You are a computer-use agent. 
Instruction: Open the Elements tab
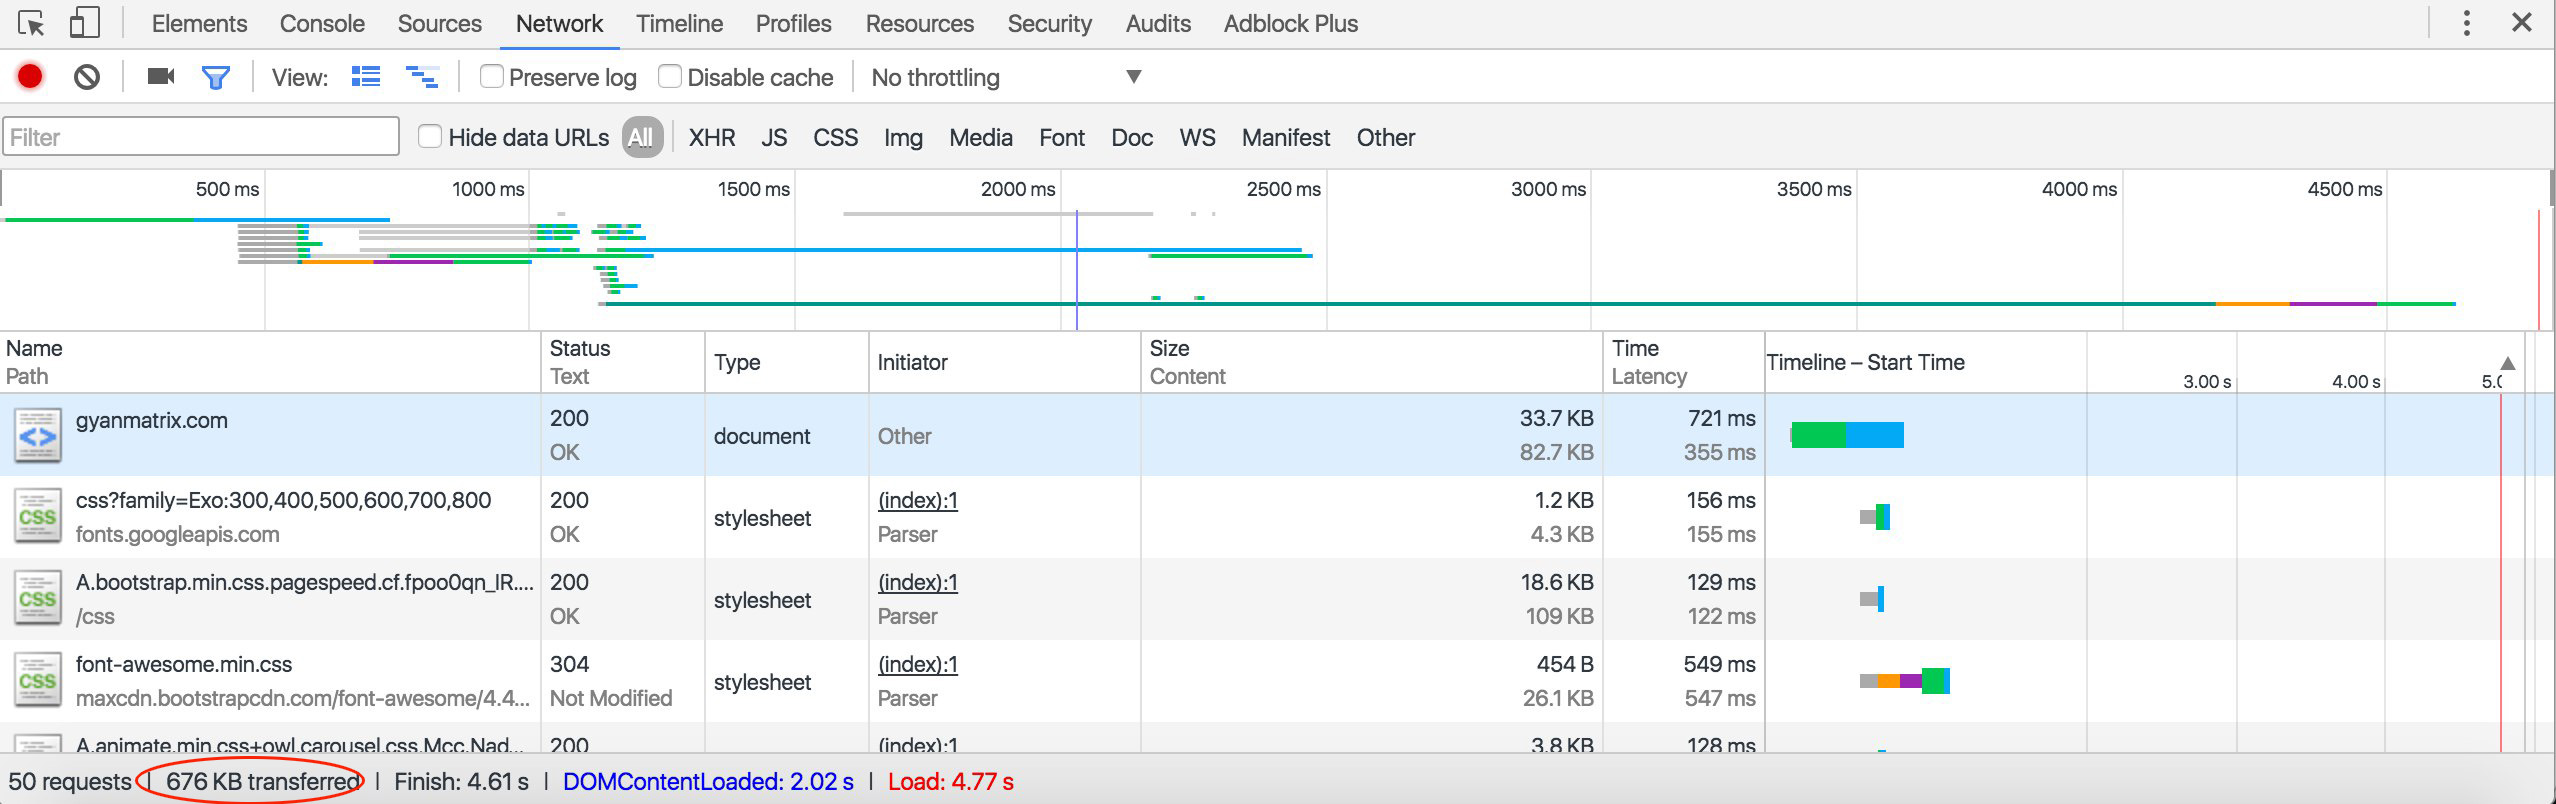pos(199,23)
